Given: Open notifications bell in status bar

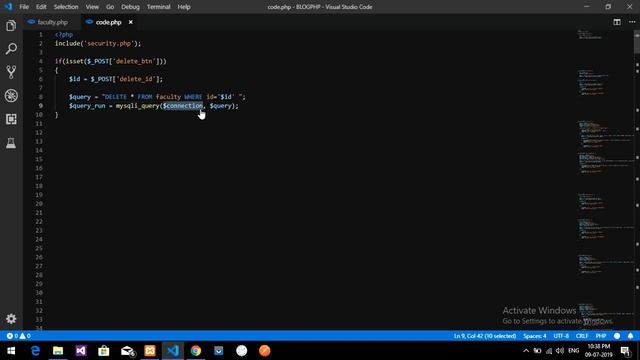Looking at the screenshot, I should click(x=630, y=336).
